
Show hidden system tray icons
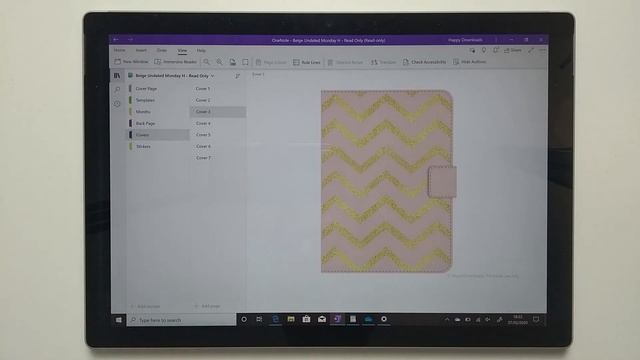point(447,320)
